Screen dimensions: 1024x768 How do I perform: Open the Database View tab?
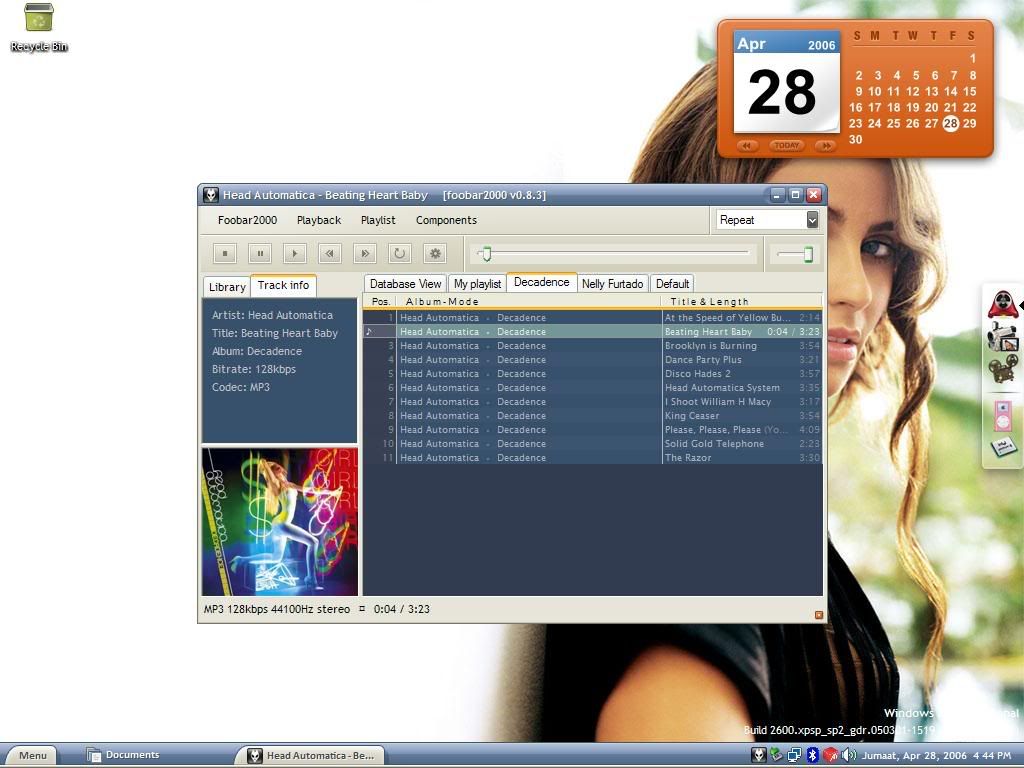[405, 284]
